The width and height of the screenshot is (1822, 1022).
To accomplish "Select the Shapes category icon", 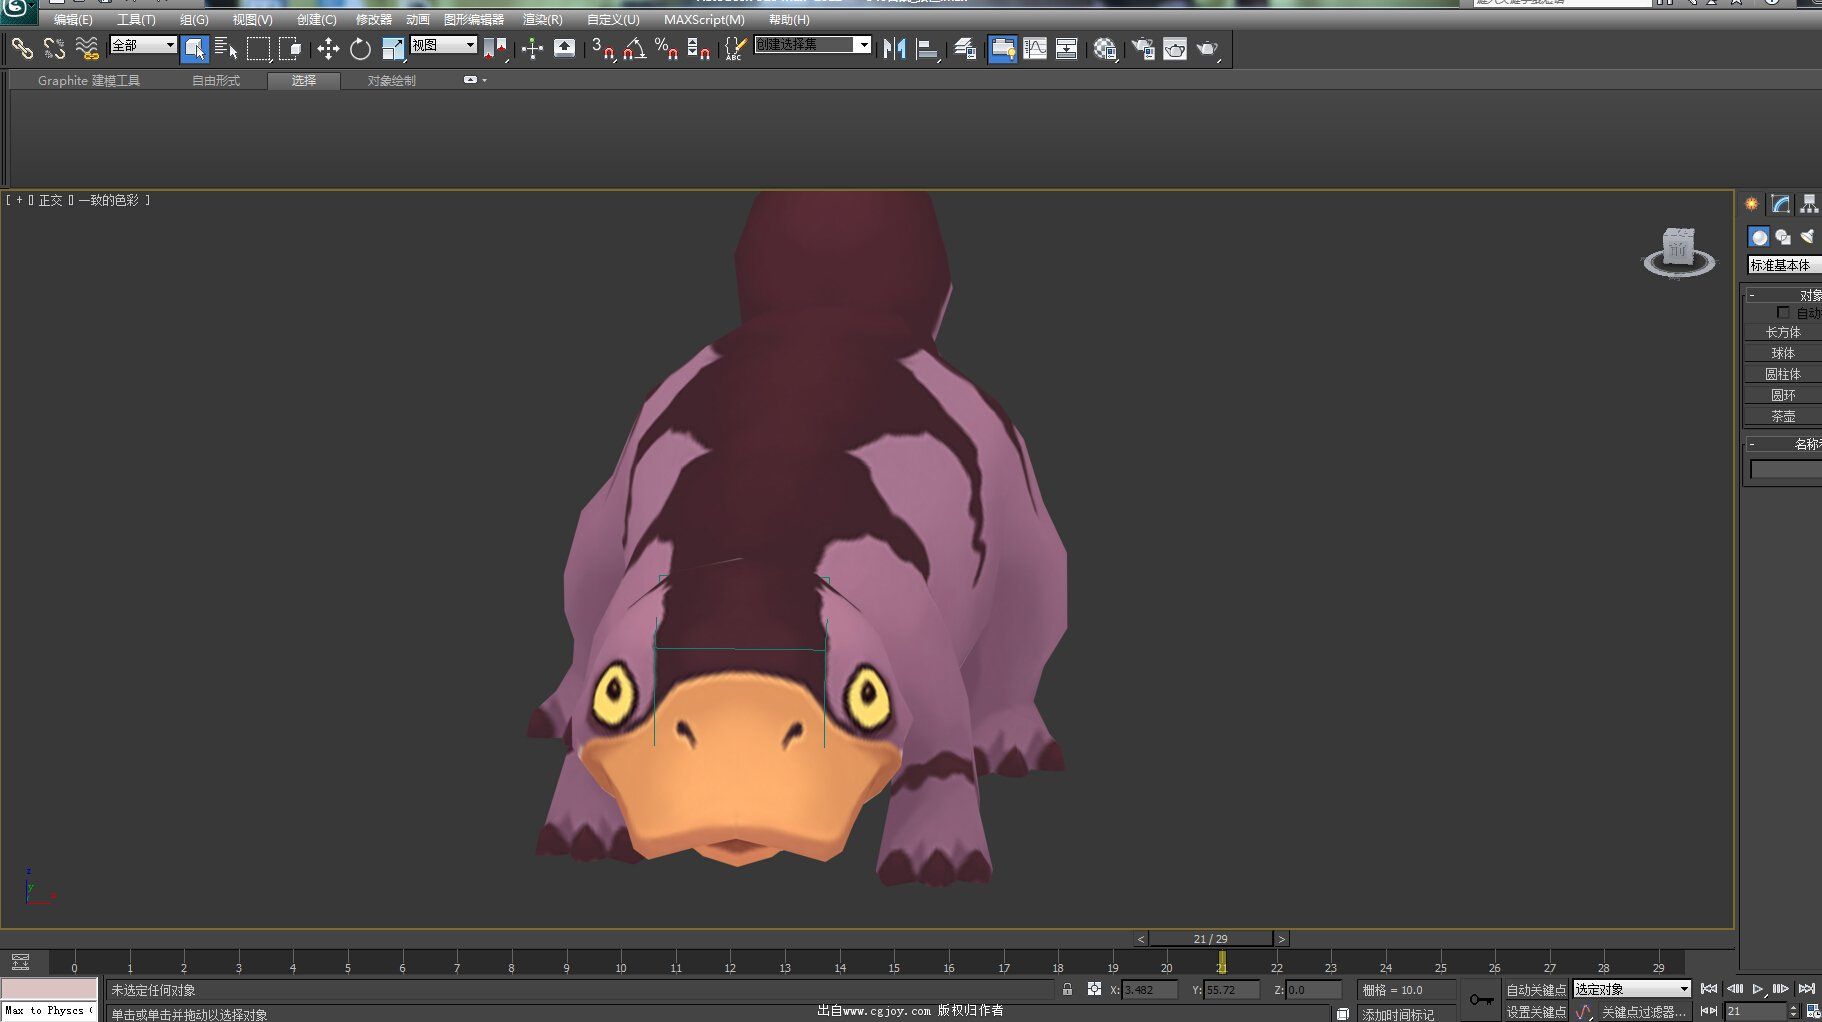I will point(1783,237).
